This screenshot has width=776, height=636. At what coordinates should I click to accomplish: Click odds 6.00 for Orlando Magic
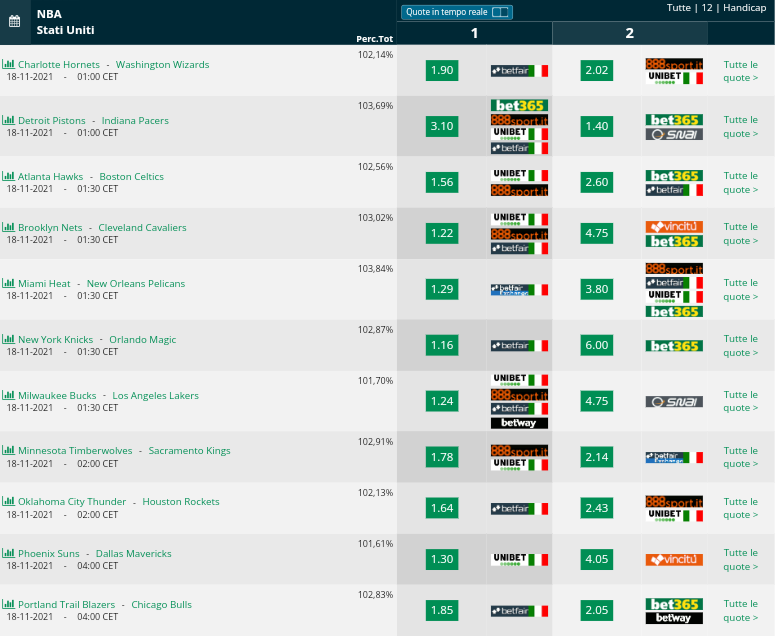(x=596, y=345)
